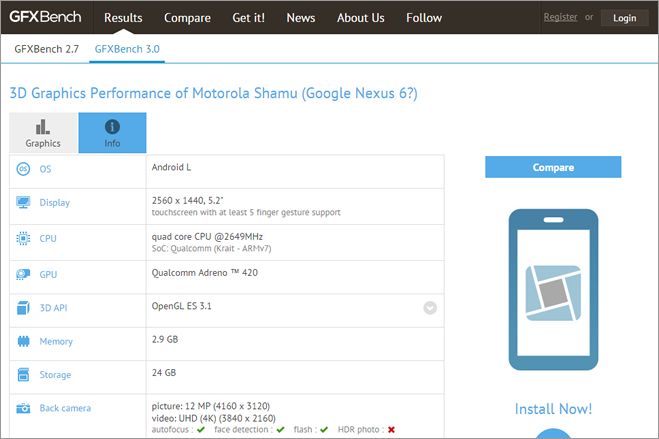Click the Storage drive icon
This screenshot has width=659, height=439.
click(23, 375)
